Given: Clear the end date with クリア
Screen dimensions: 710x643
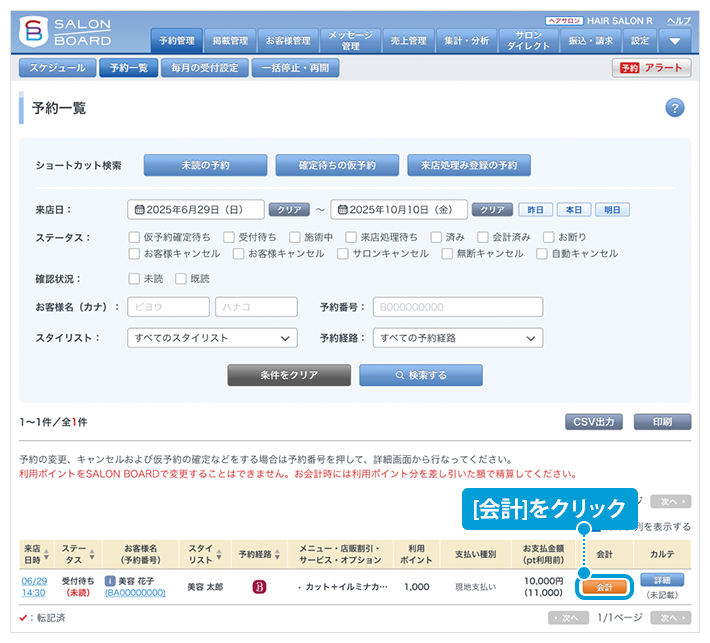Looking at the screenshot, I should pos(492,210).
